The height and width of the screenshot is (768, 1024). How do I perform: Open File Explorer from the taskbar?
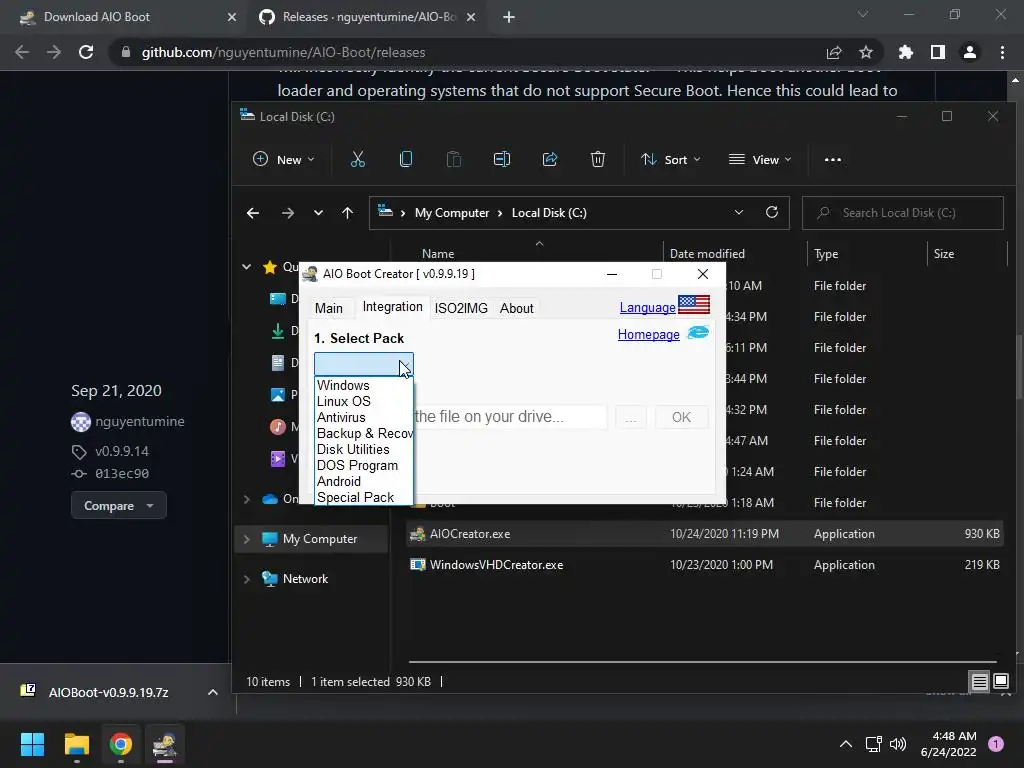[76, 744]
